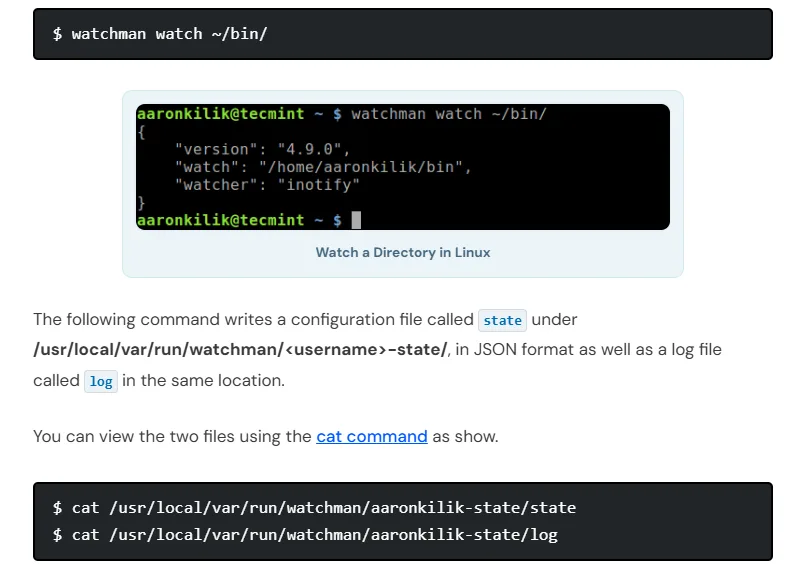
Task: Click the 'cat .../aaronkilik-state/log' command line
Action: [305, 534]
